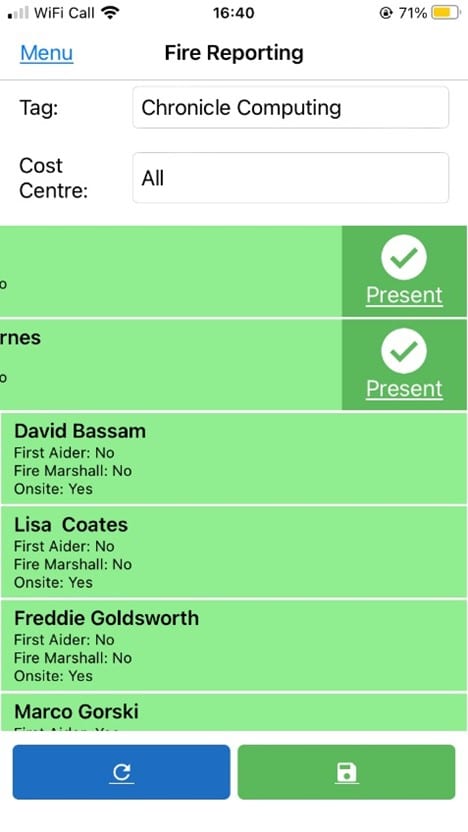Select the Marco Gorski entry
Viewport: 468px width, 832px height.
click(x=234, y=712)
